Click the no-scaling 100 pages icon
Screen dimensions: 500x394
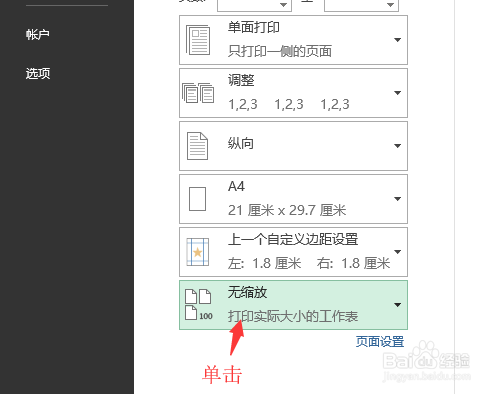coord(199,305)
